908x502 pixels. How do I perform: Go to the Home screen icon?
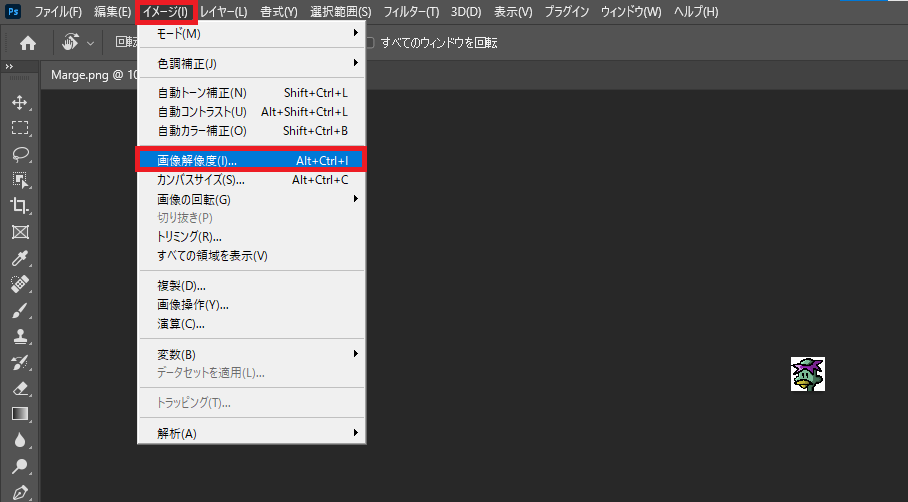point(28,43)
